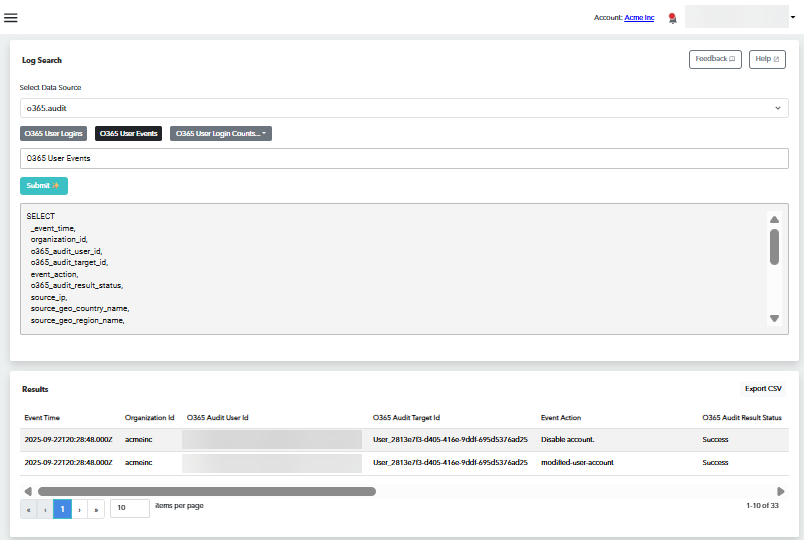The height and width of the screenshot is (540, 804).
Task: Click results table right scroll arrow
Action: (780, 491)
